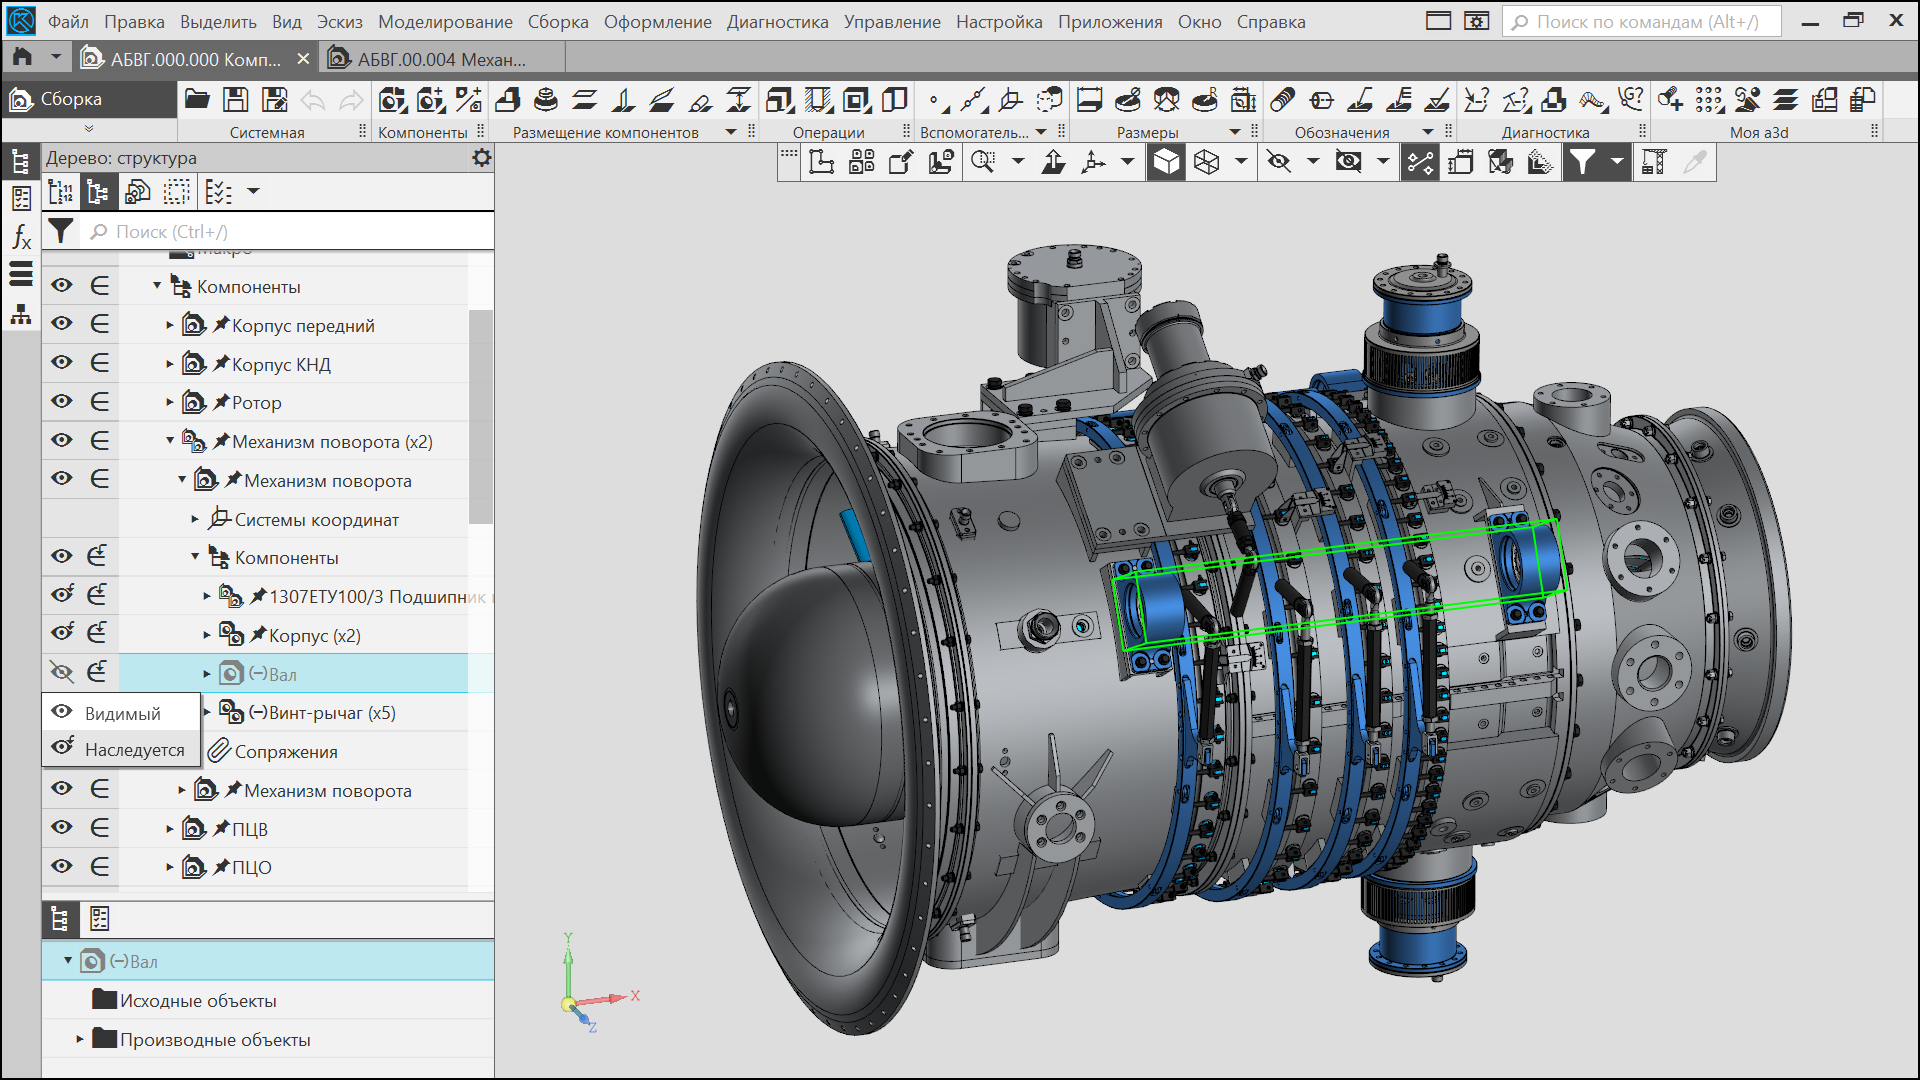Choose Наследуется in visibility popup
Image resolution: width=1920 pixels, height=1080 pixels.
click(134, 749)
